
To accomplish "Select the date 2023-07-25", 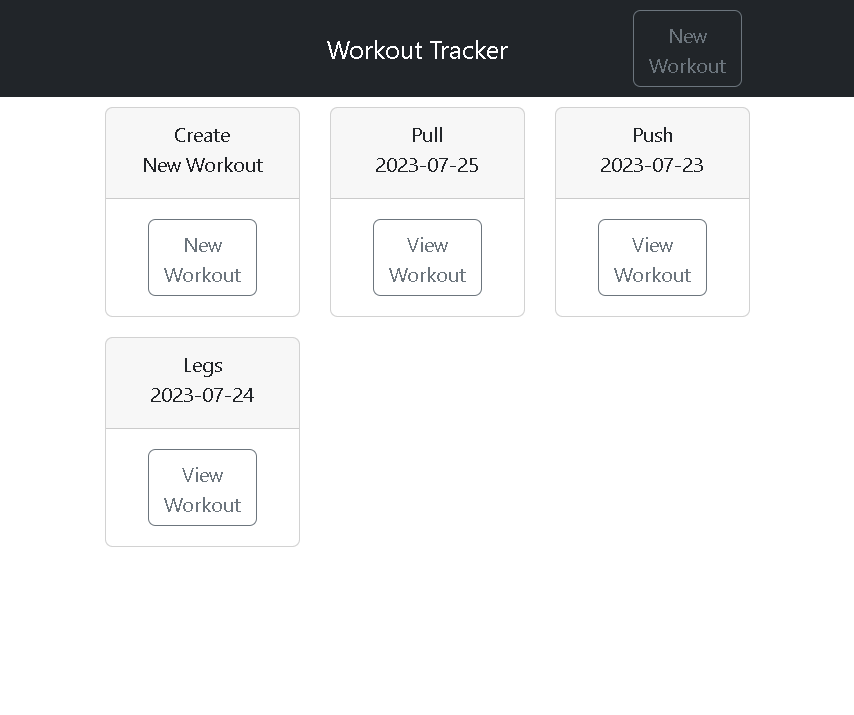I will click(427, 165).
